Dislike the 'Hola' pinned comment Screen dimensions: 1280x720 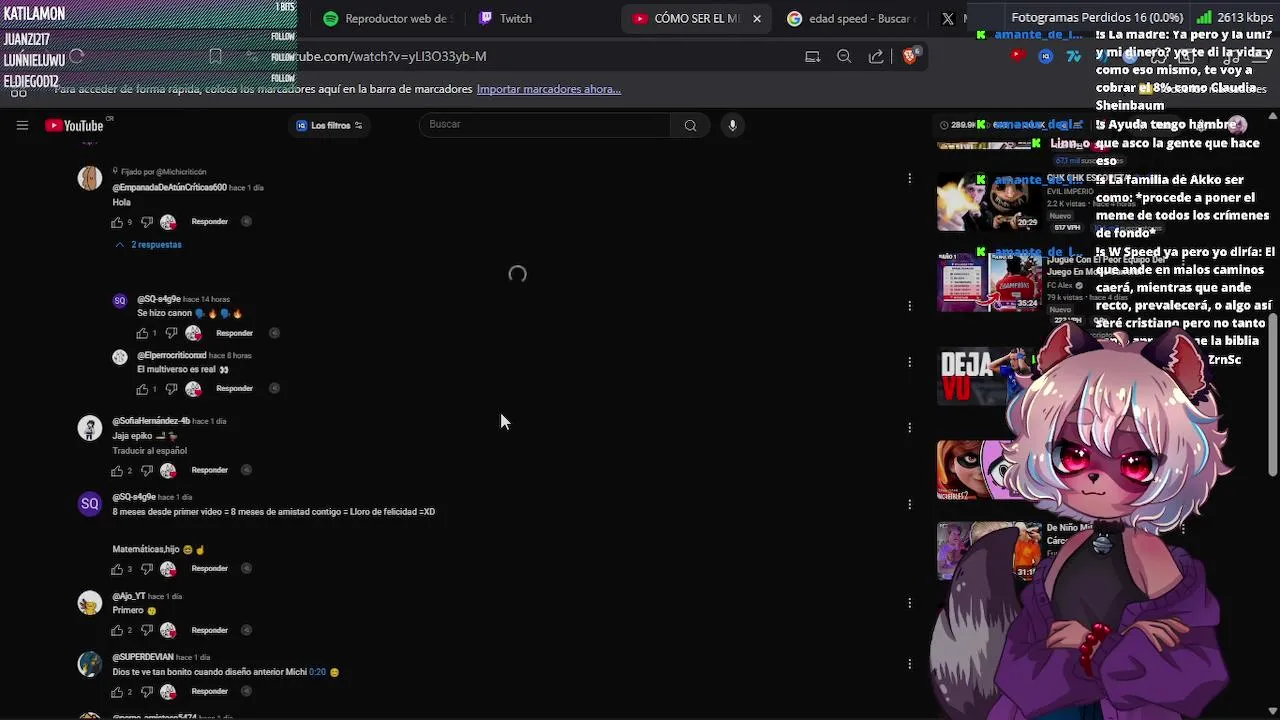[147, 222]
